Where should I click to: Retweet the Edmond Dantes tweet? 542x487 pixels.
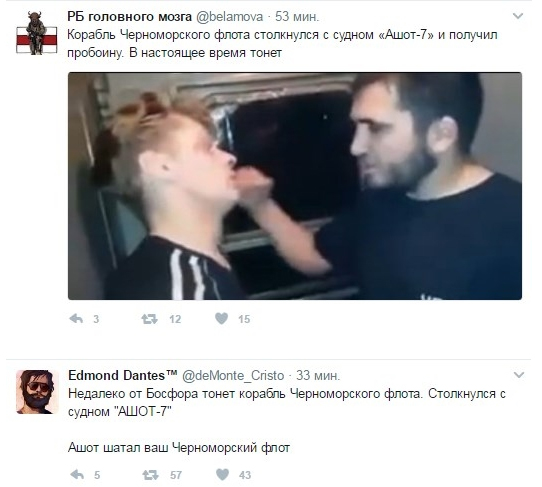click(150, 475)
